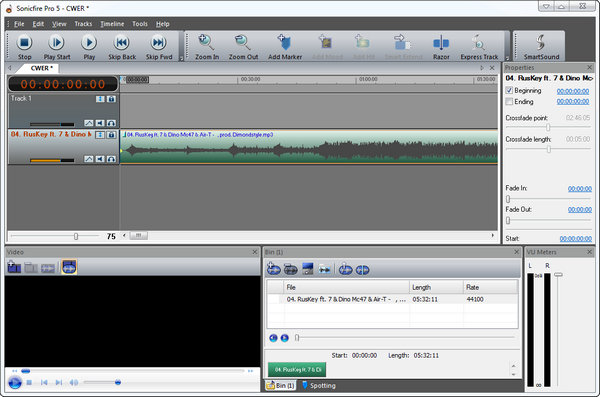Adjust the RusKey track orange volume bar
This screenshot has height=397, width=600.
click(52, 160)
